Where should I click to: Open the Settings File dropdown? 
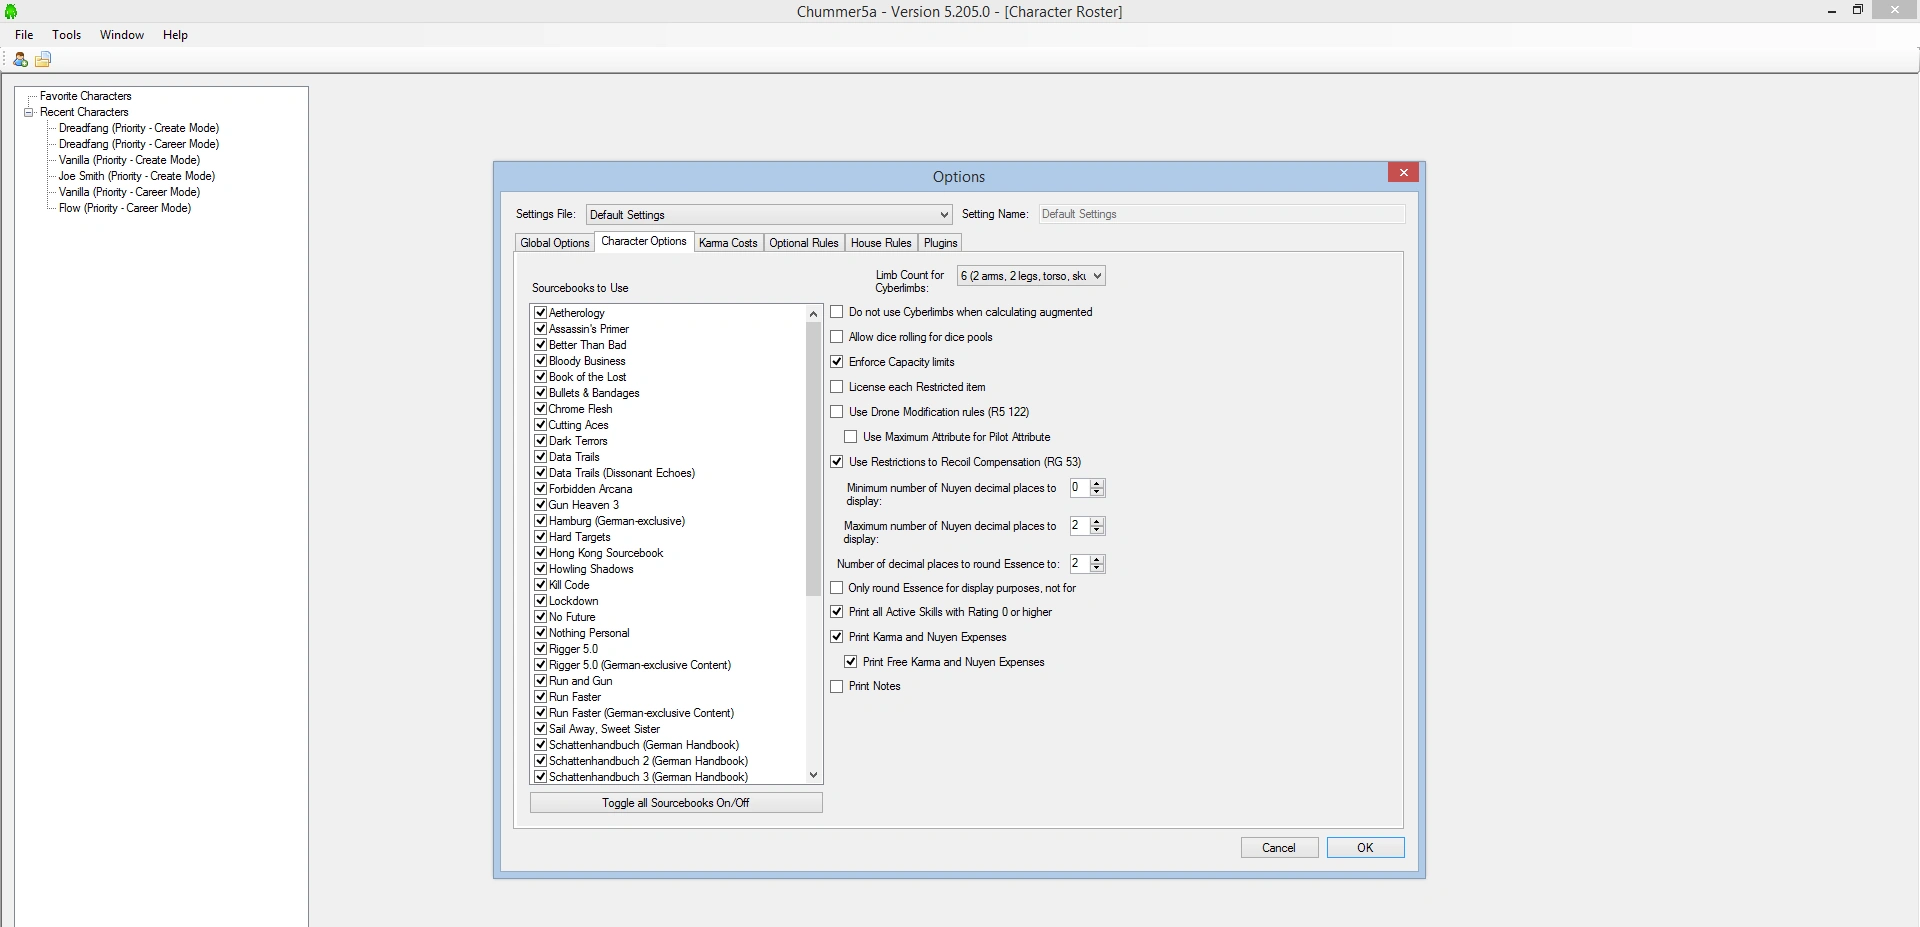click(769, 215)
